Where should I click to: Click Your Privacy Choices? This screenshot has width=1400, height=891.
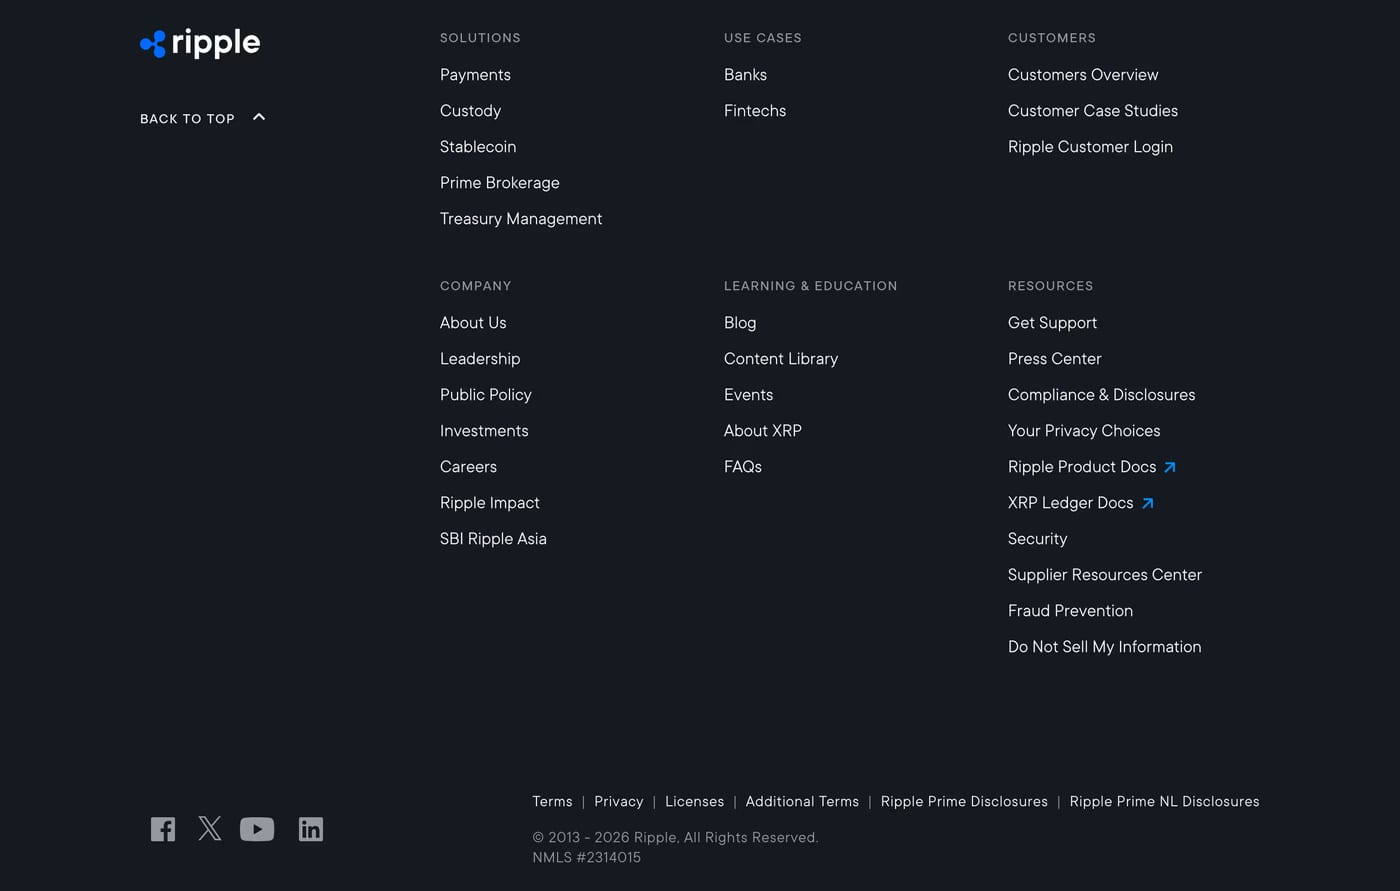1084,431
